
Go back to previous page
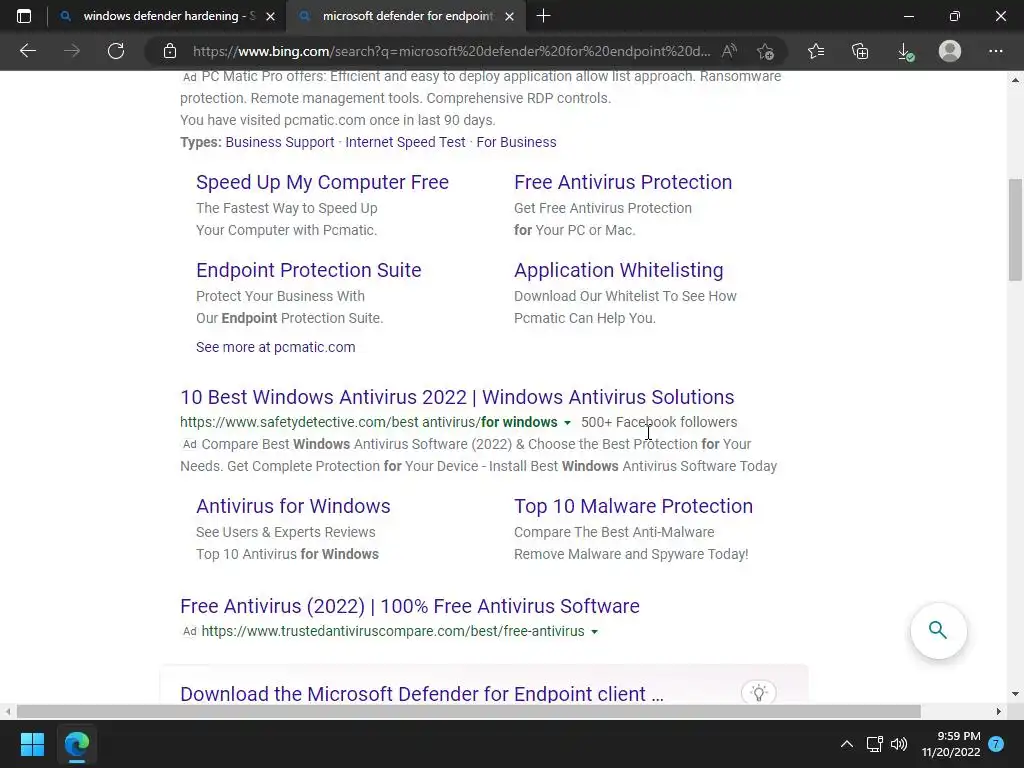pyautogui.click(x=27, y=51)
